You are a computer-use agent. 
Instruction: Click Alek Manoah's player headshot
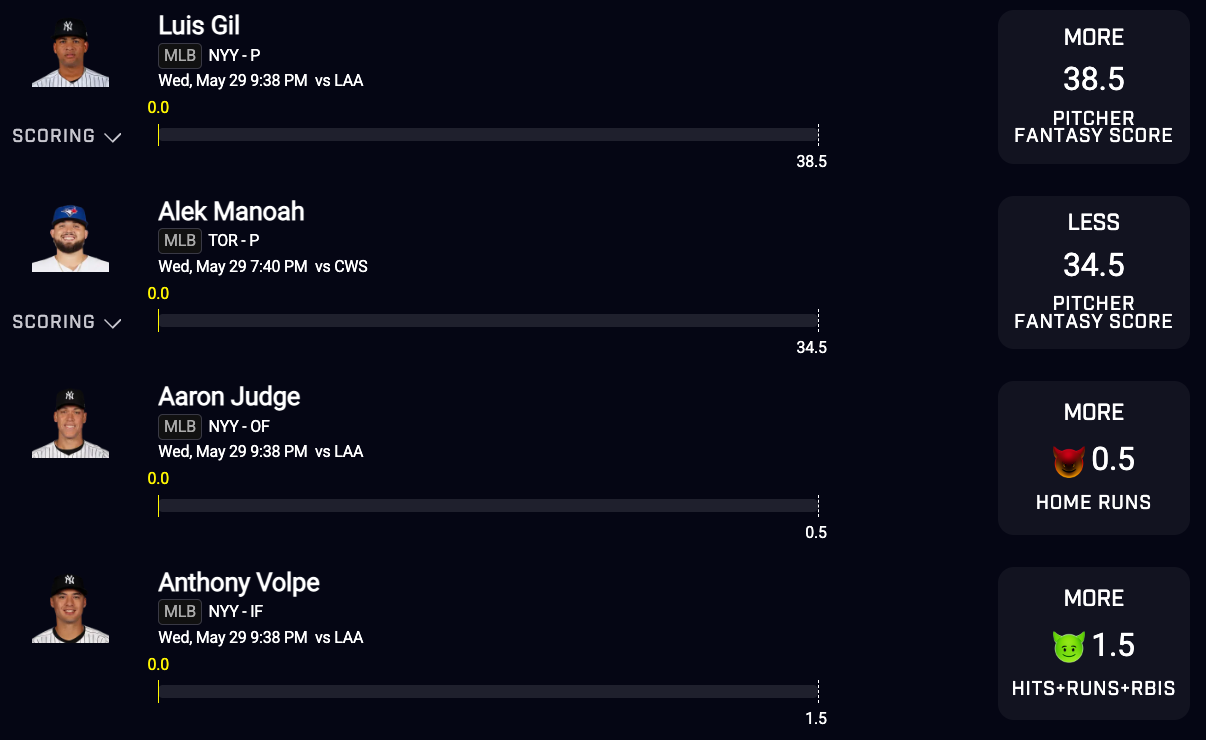point(70,238)
